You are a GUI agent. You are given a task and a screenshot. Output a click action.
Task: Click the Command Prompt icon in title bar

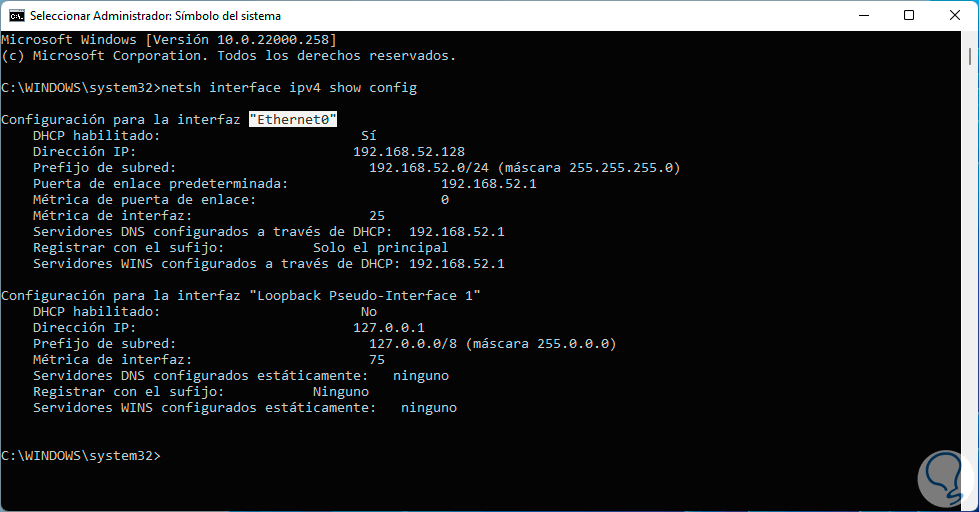(17, 15)
